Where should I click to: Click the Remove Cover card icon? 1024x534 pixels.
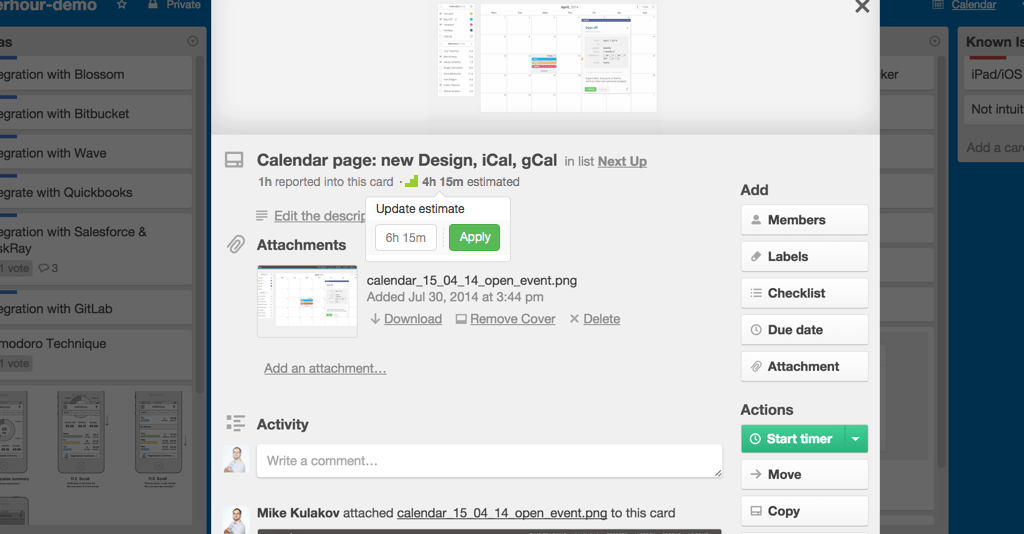tap(461, 319)
